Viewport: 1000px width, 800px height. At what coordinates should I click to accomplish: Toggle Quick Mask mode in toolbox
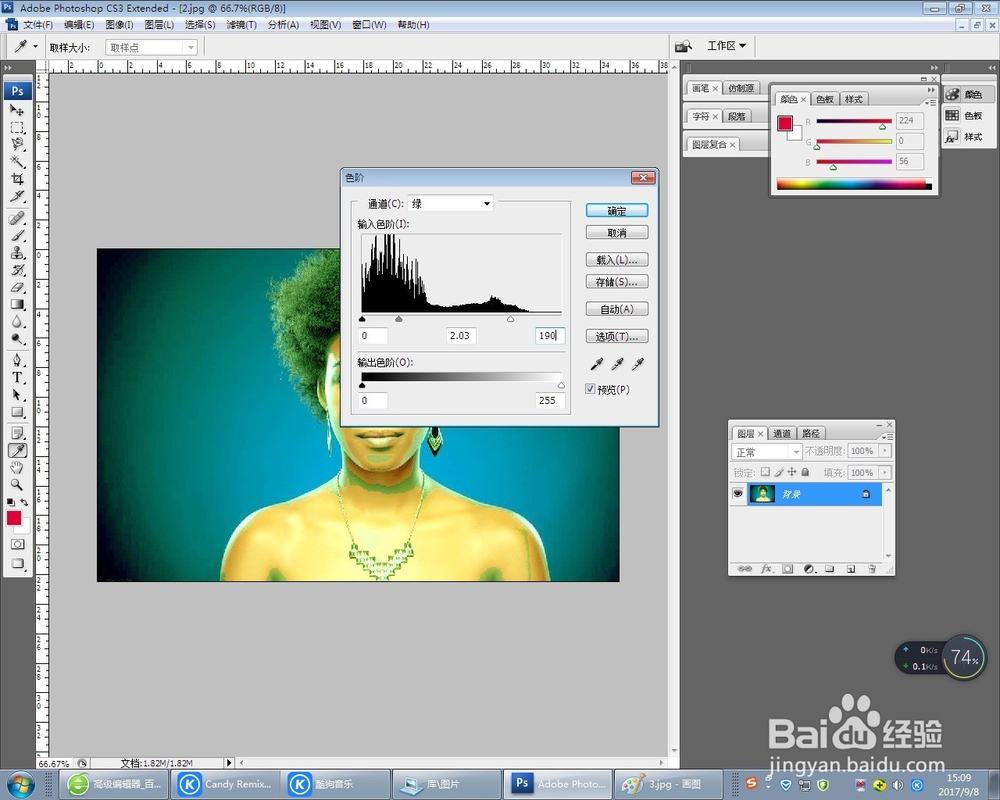click(x=17, y=544)
